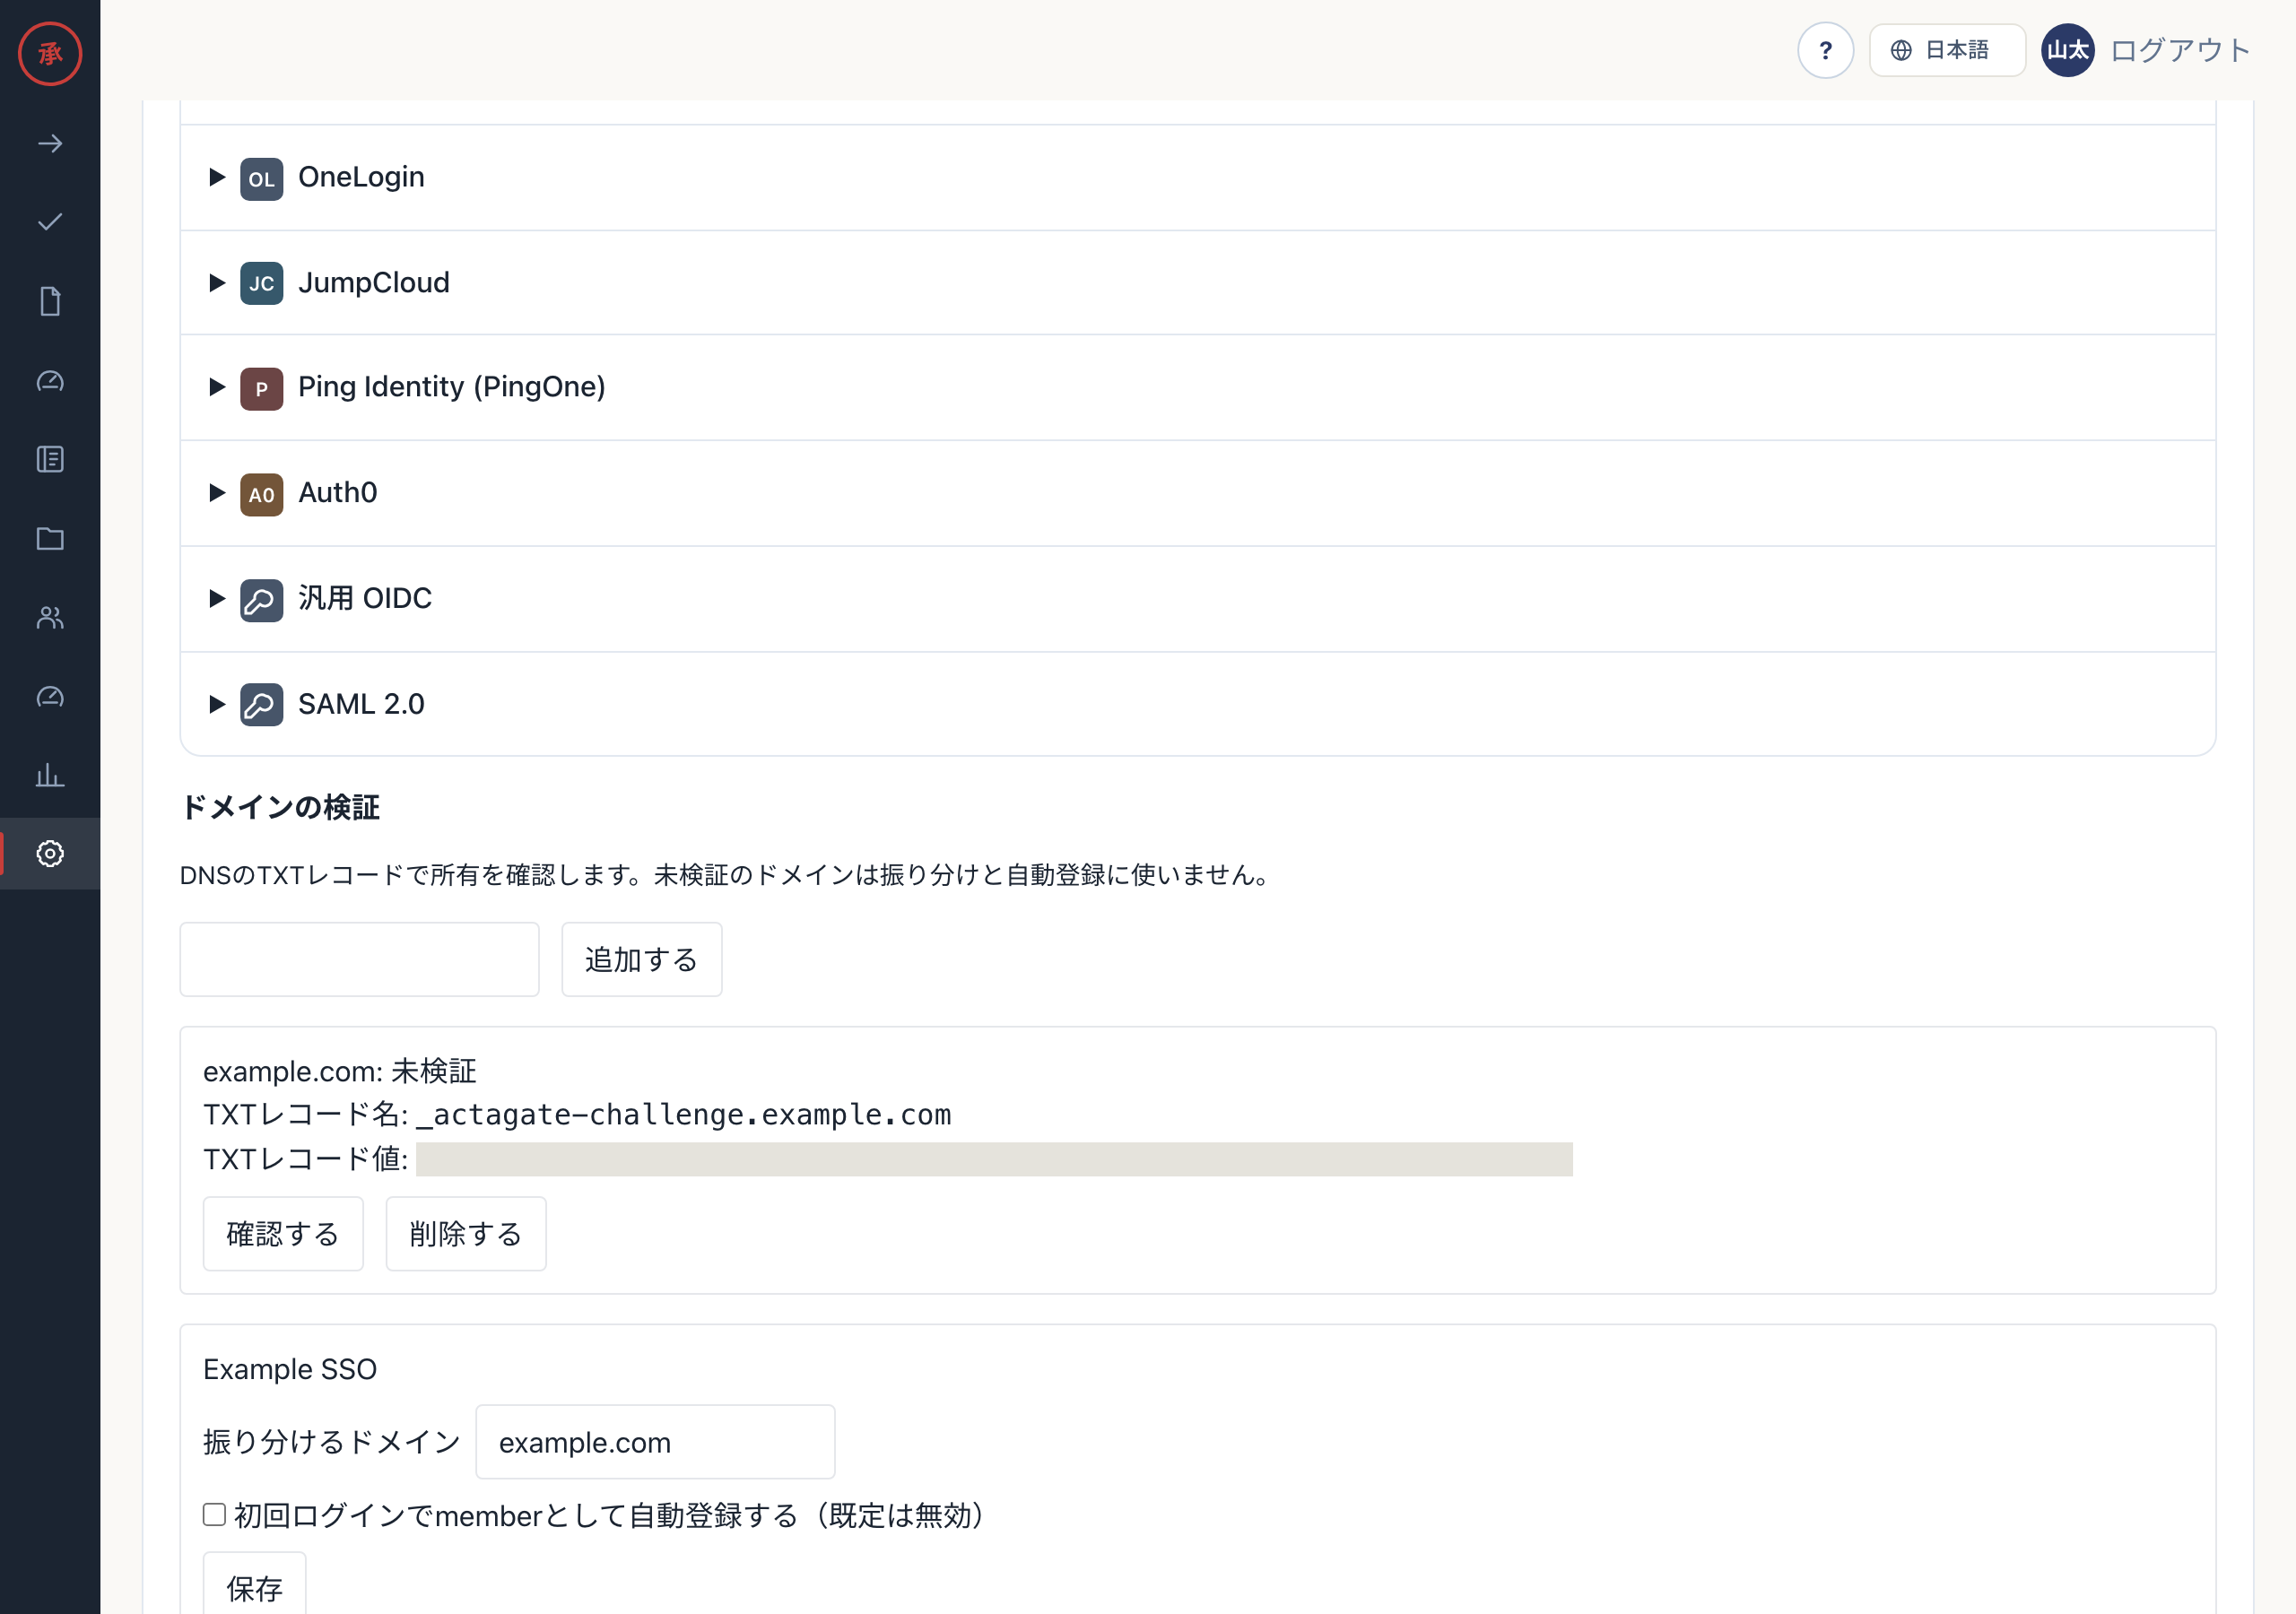Expand the sidebar with the arrow icon
The width and height of the screenshot is (2296, 1614).
50,144
